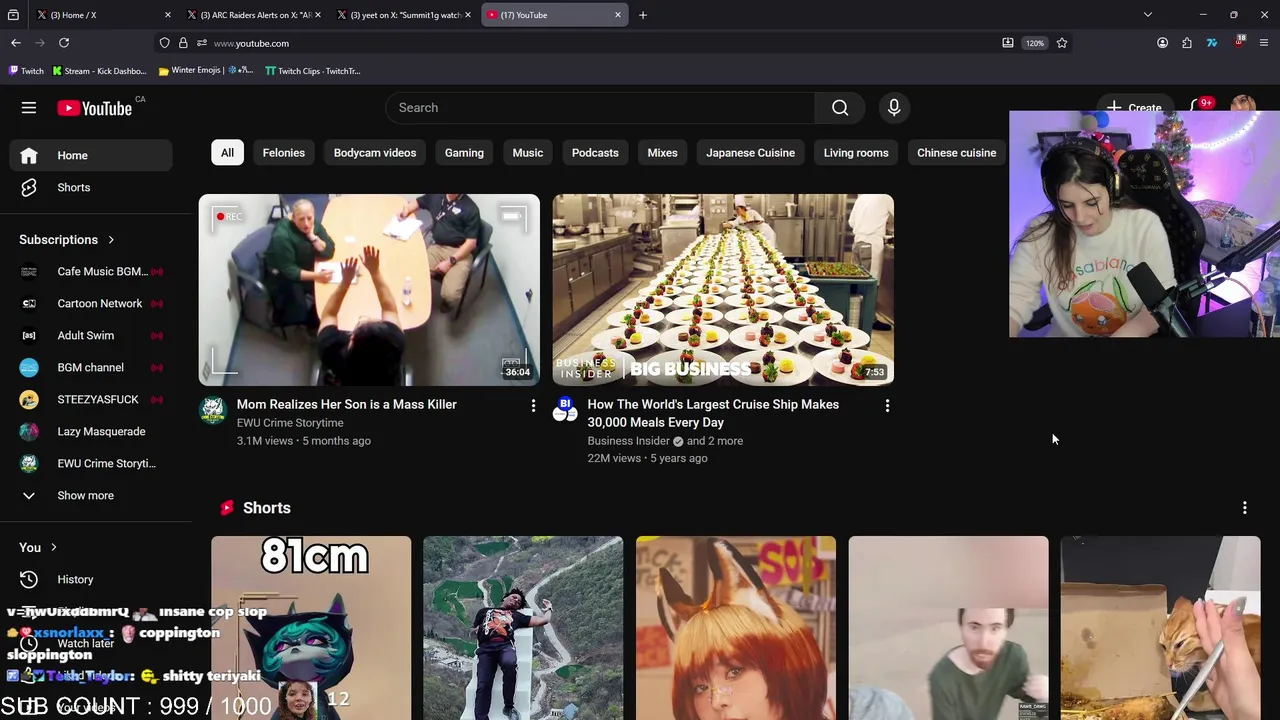Expand Show more subscriptions
Viewport: 1280px width, 720px height.
click(x=91, y=495)
